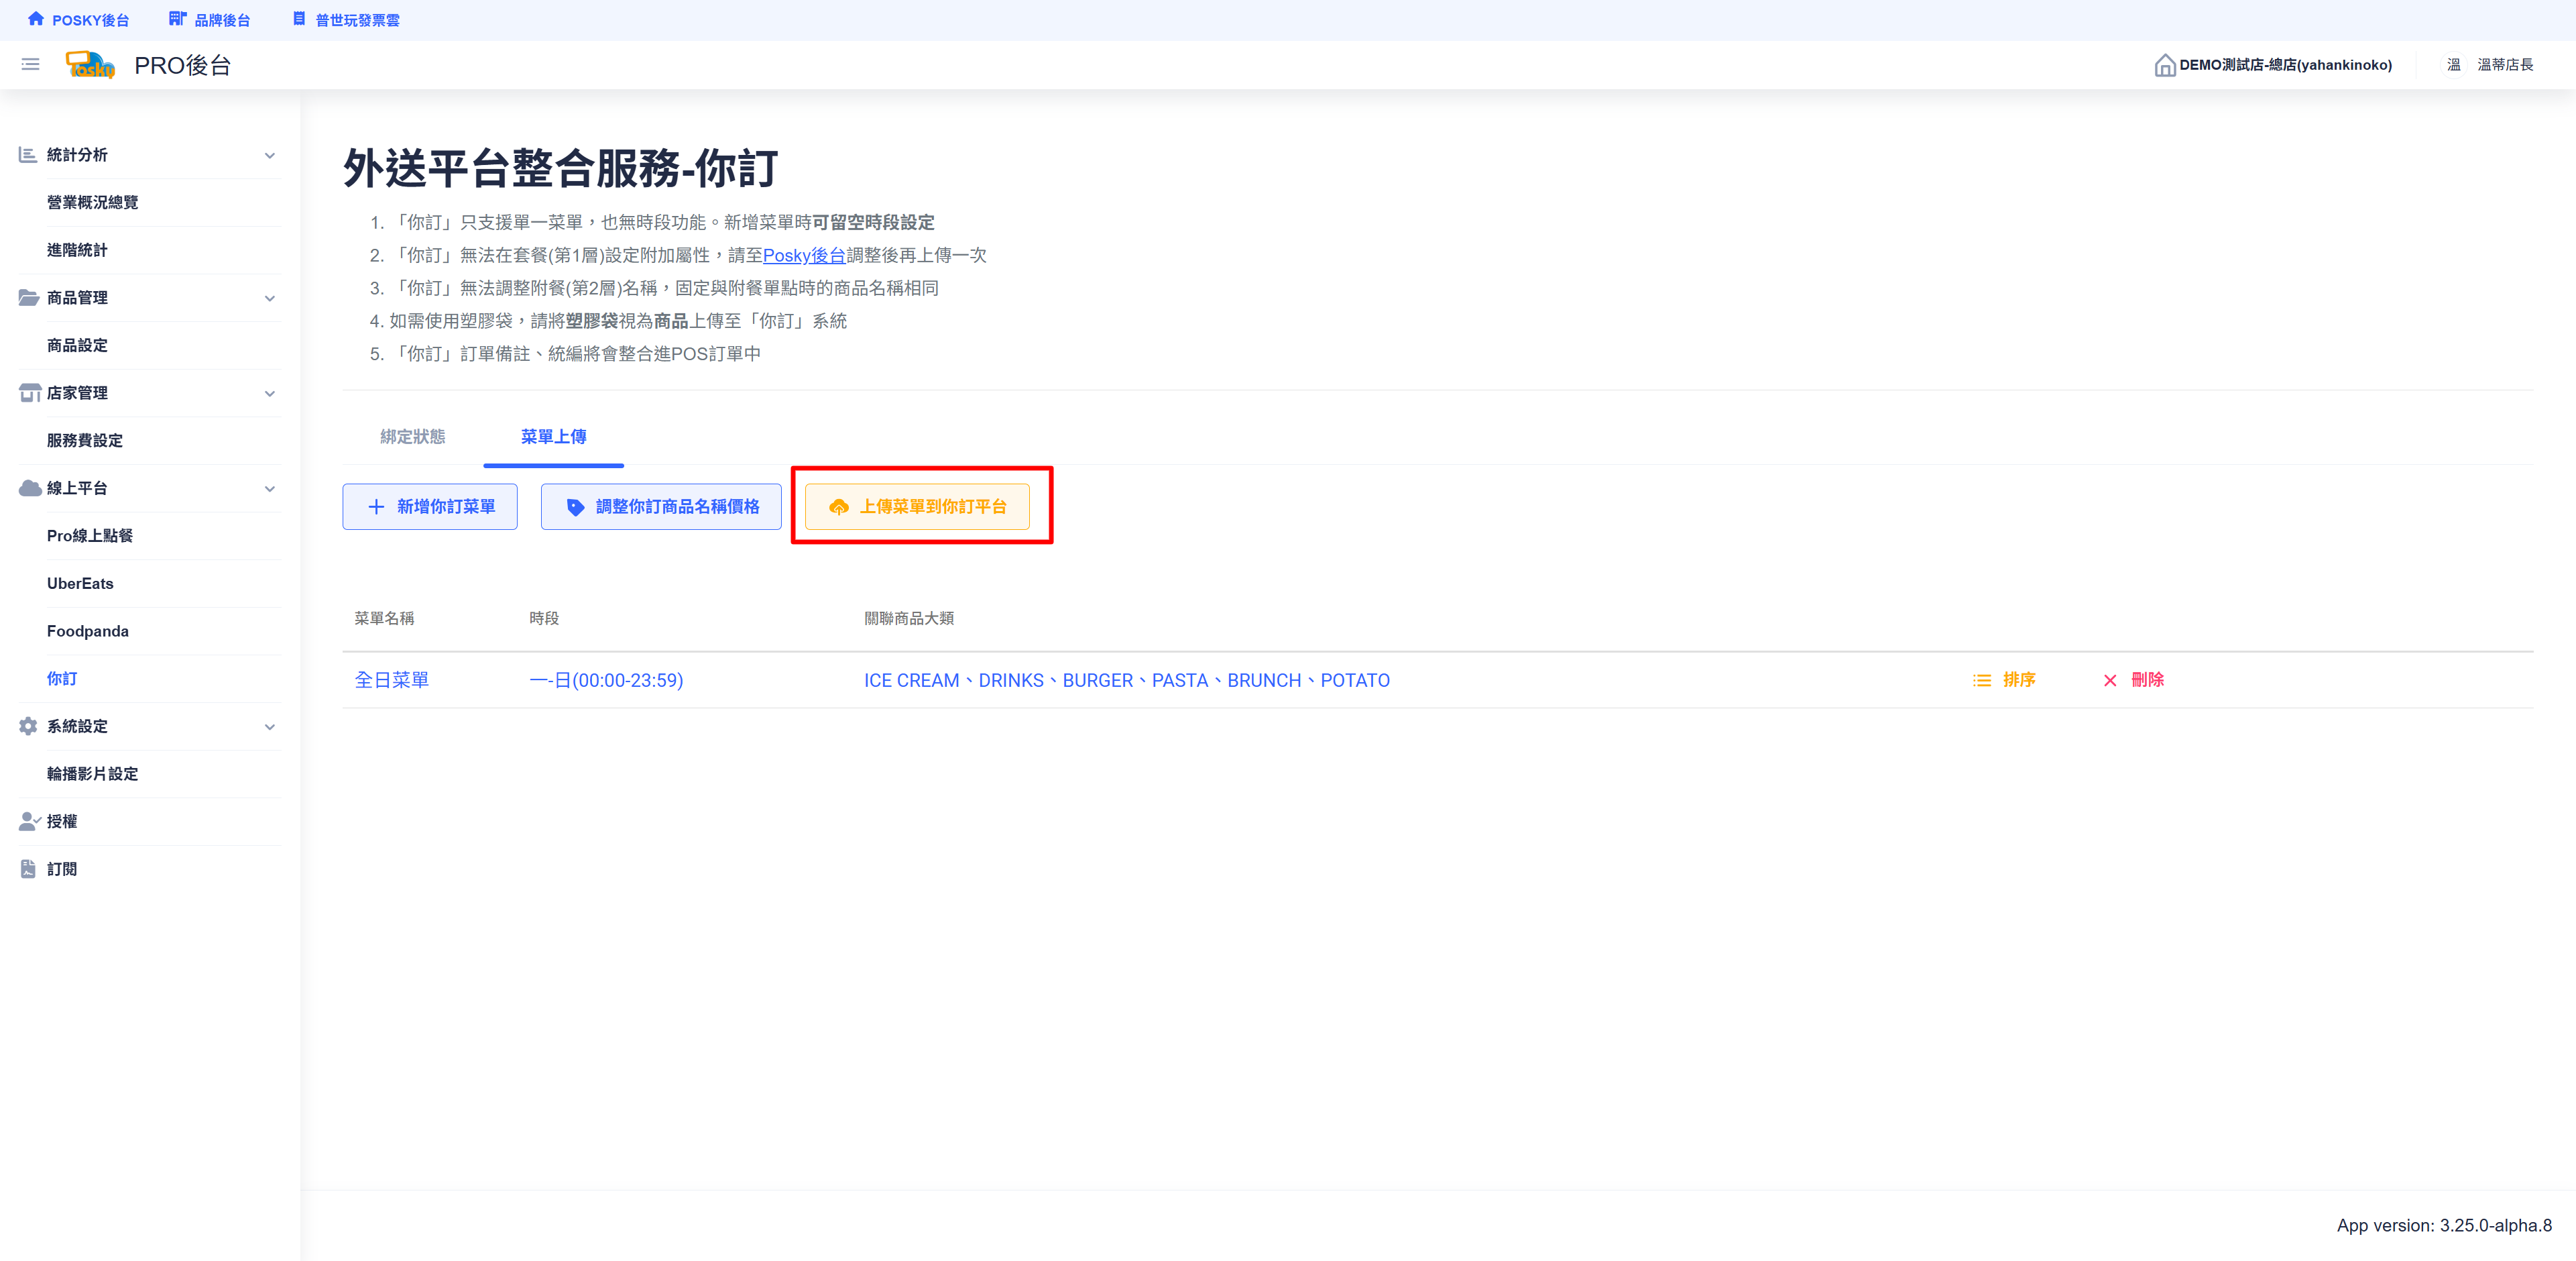This screenshot has height=1261, width=2576.
Task: Click 調整你訂商品名稱價格 button
Action: [661, 507]
